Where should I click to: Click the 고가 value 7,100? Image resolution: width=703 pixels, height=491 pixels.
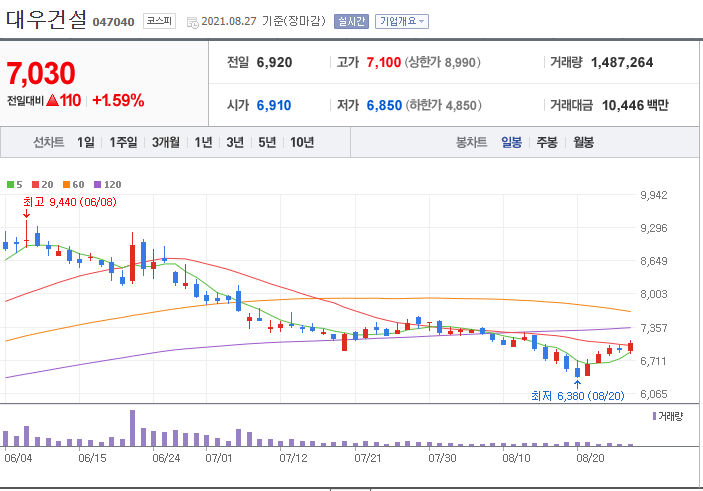(x=383, y=62)
